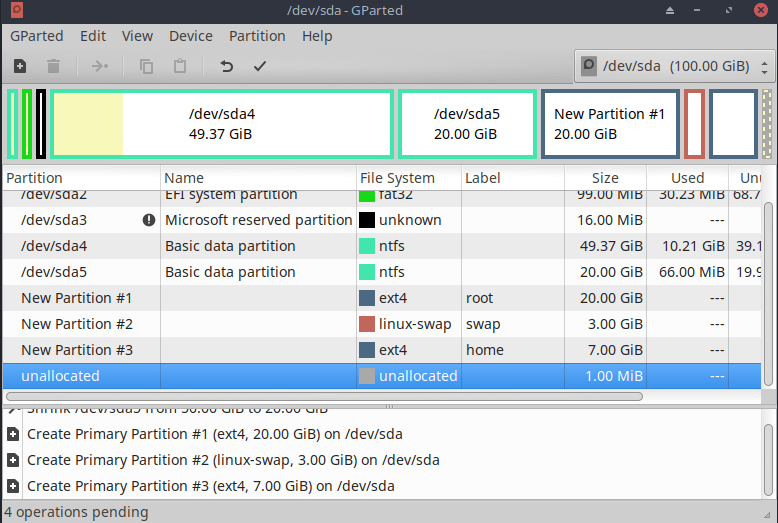Select the red linux-swap block in the disk map

click(695, 124)
